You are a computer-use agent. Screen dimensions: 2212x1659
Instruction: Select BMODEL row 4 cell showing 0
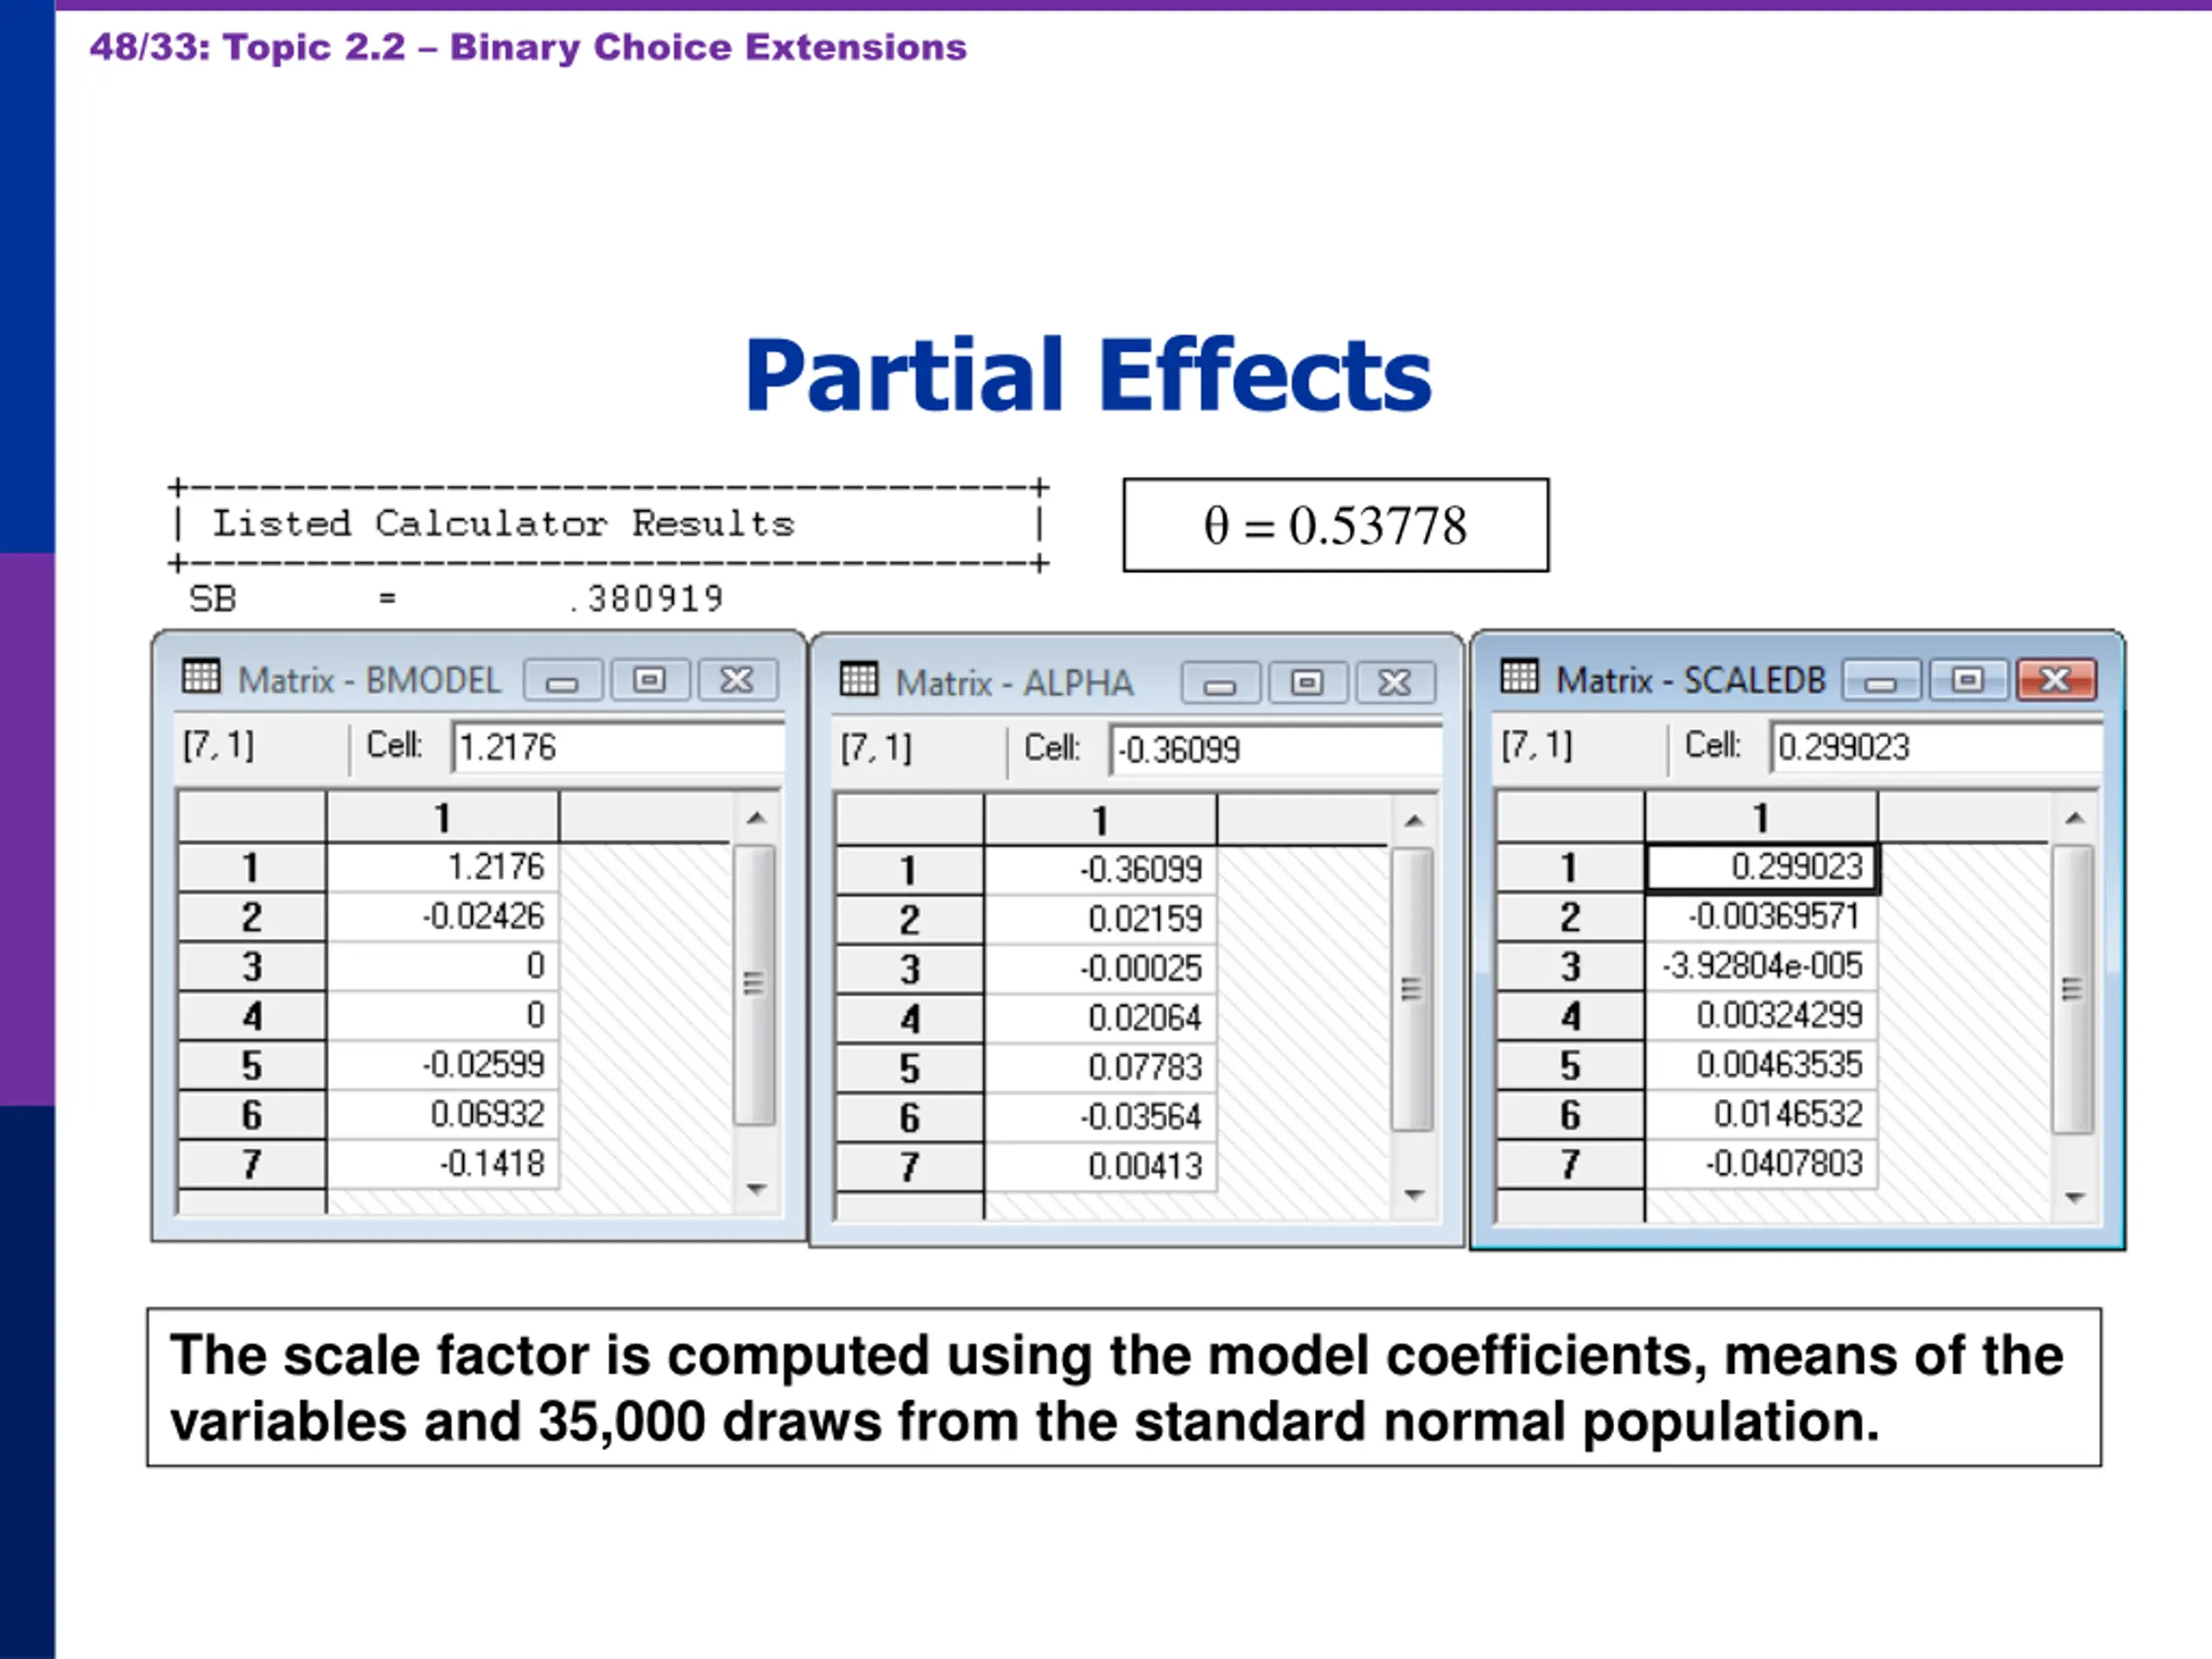tap(442, 1015)
